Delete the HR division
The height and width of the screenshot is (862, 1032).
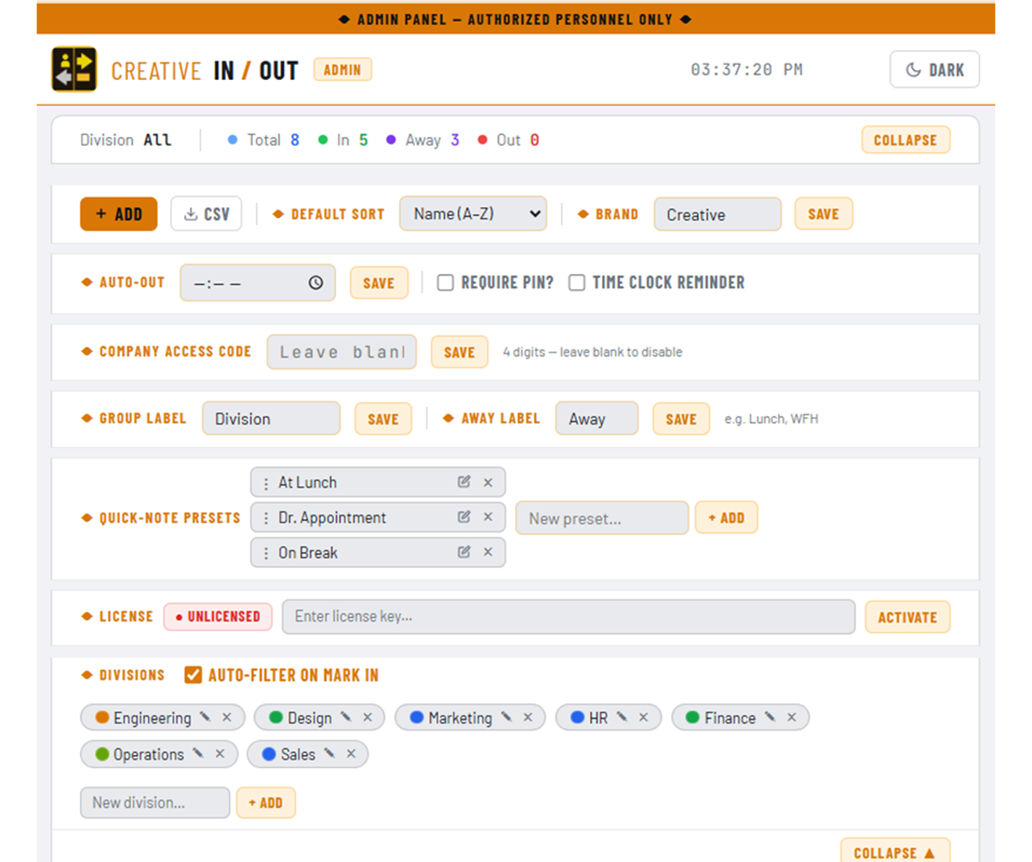[644, 717]
